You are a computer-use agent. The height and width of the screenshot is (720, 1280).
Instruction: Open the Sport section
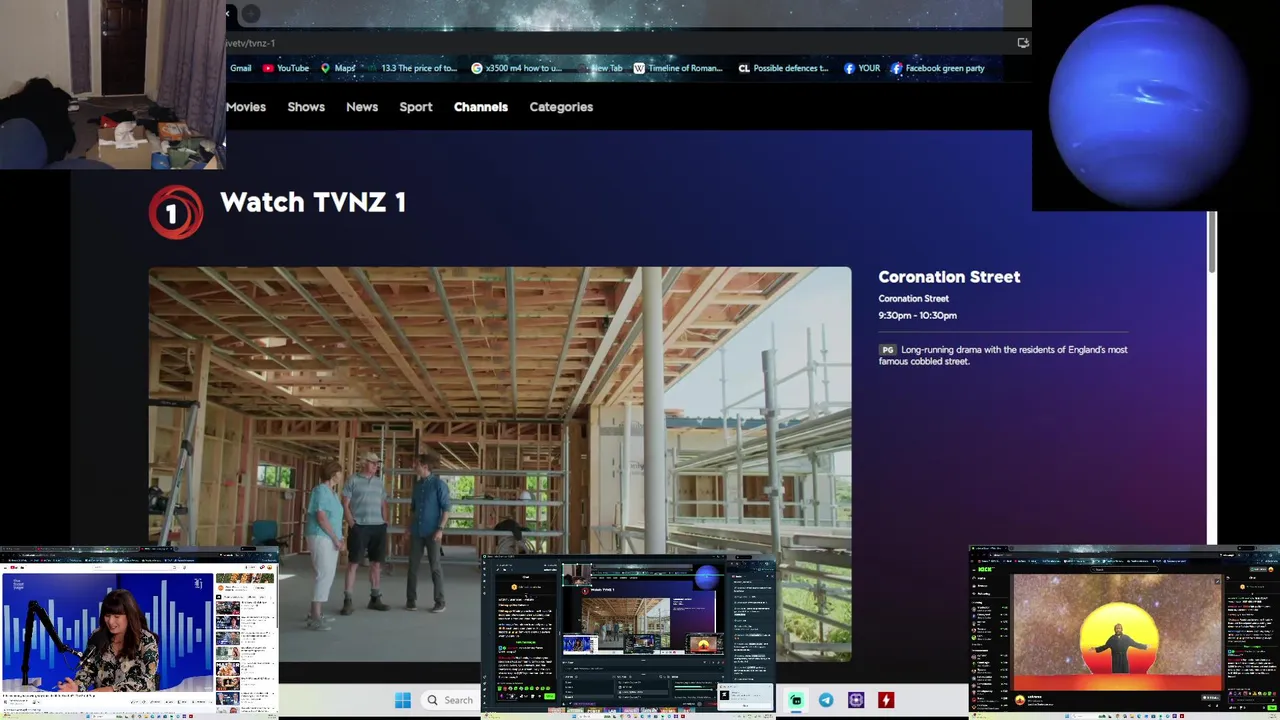pyautogui.click(x=416, y=107)
